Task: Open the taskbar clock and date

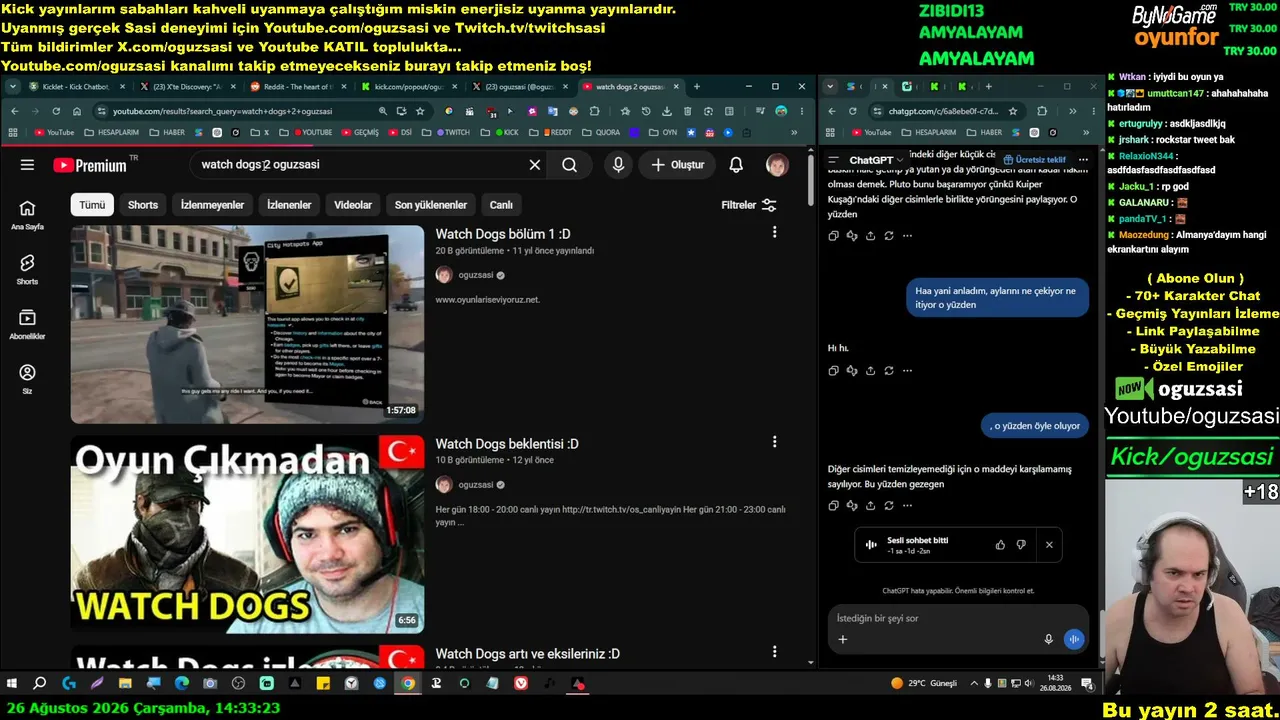Action: click(1055, 684)
